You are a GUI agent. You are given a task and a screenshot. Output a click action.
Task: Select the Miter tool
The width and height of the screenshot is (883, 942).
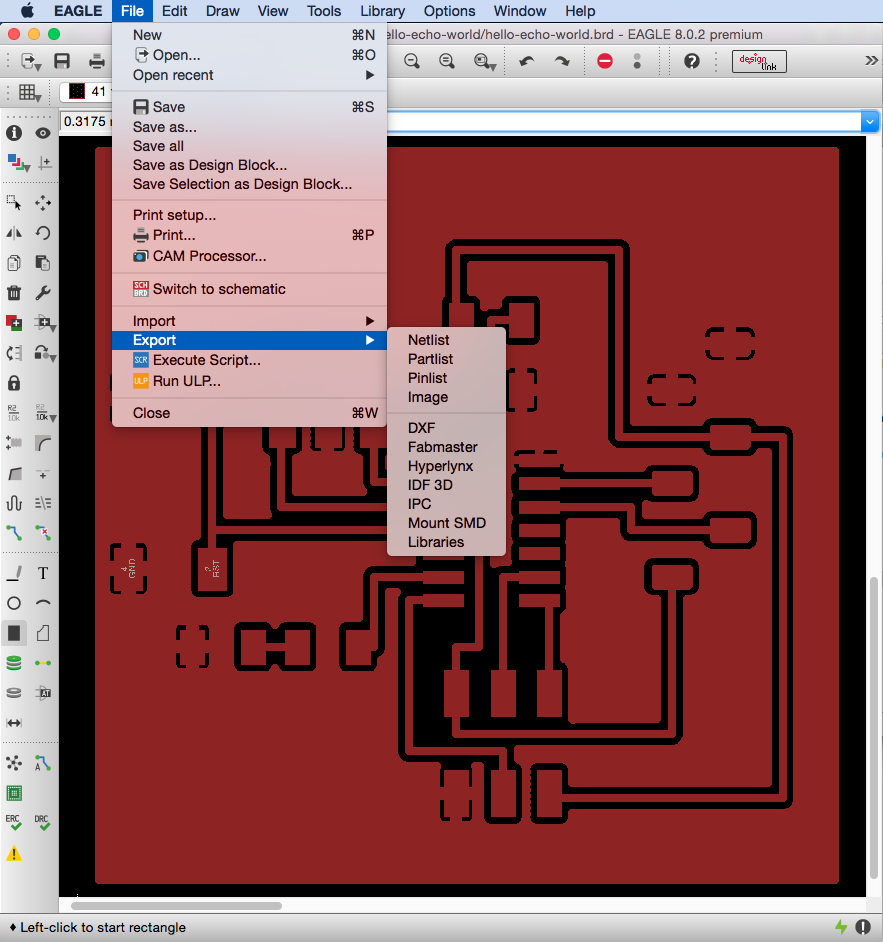[x=43, y=443]
